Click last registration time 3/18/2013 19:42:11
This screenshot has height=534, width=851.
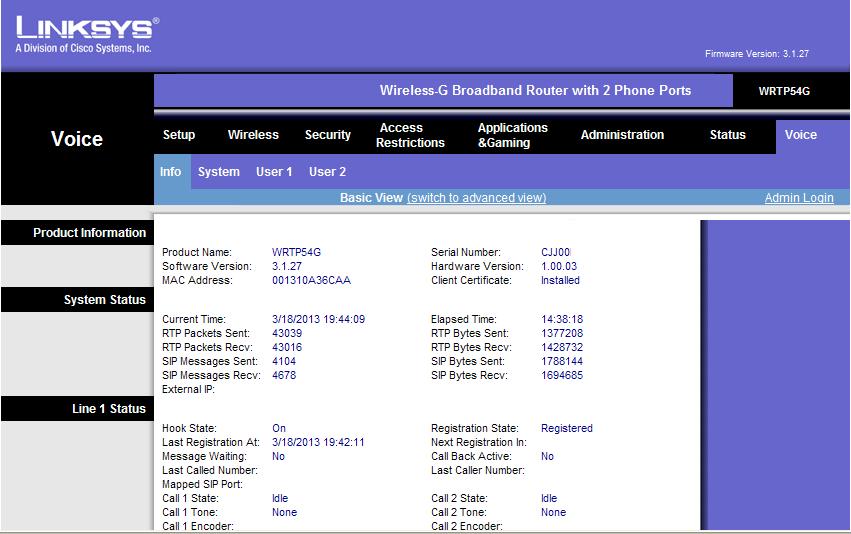click(x=318, y=442)
